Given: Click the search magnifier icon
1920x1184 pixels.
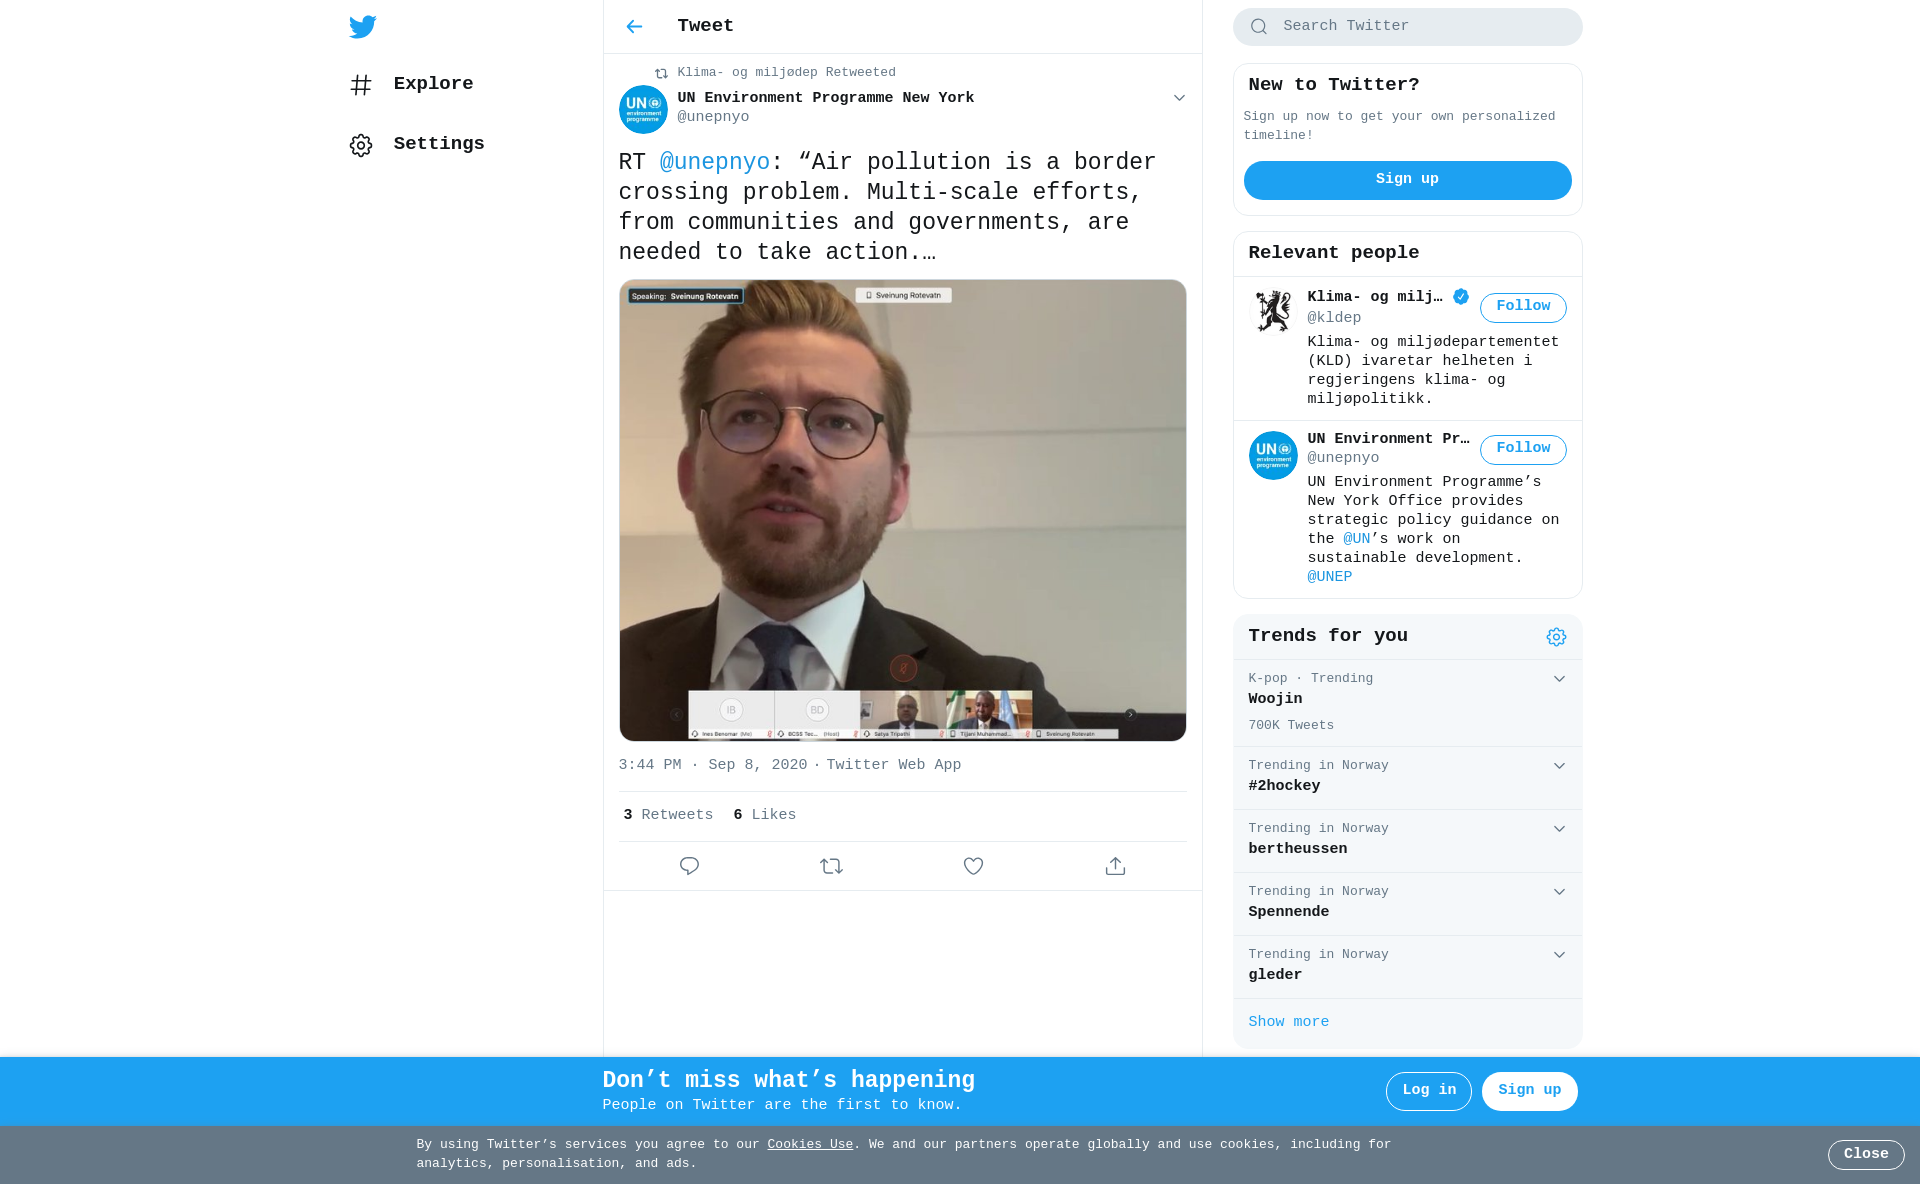Looking at the screenshot, I should click(1259, 27).
